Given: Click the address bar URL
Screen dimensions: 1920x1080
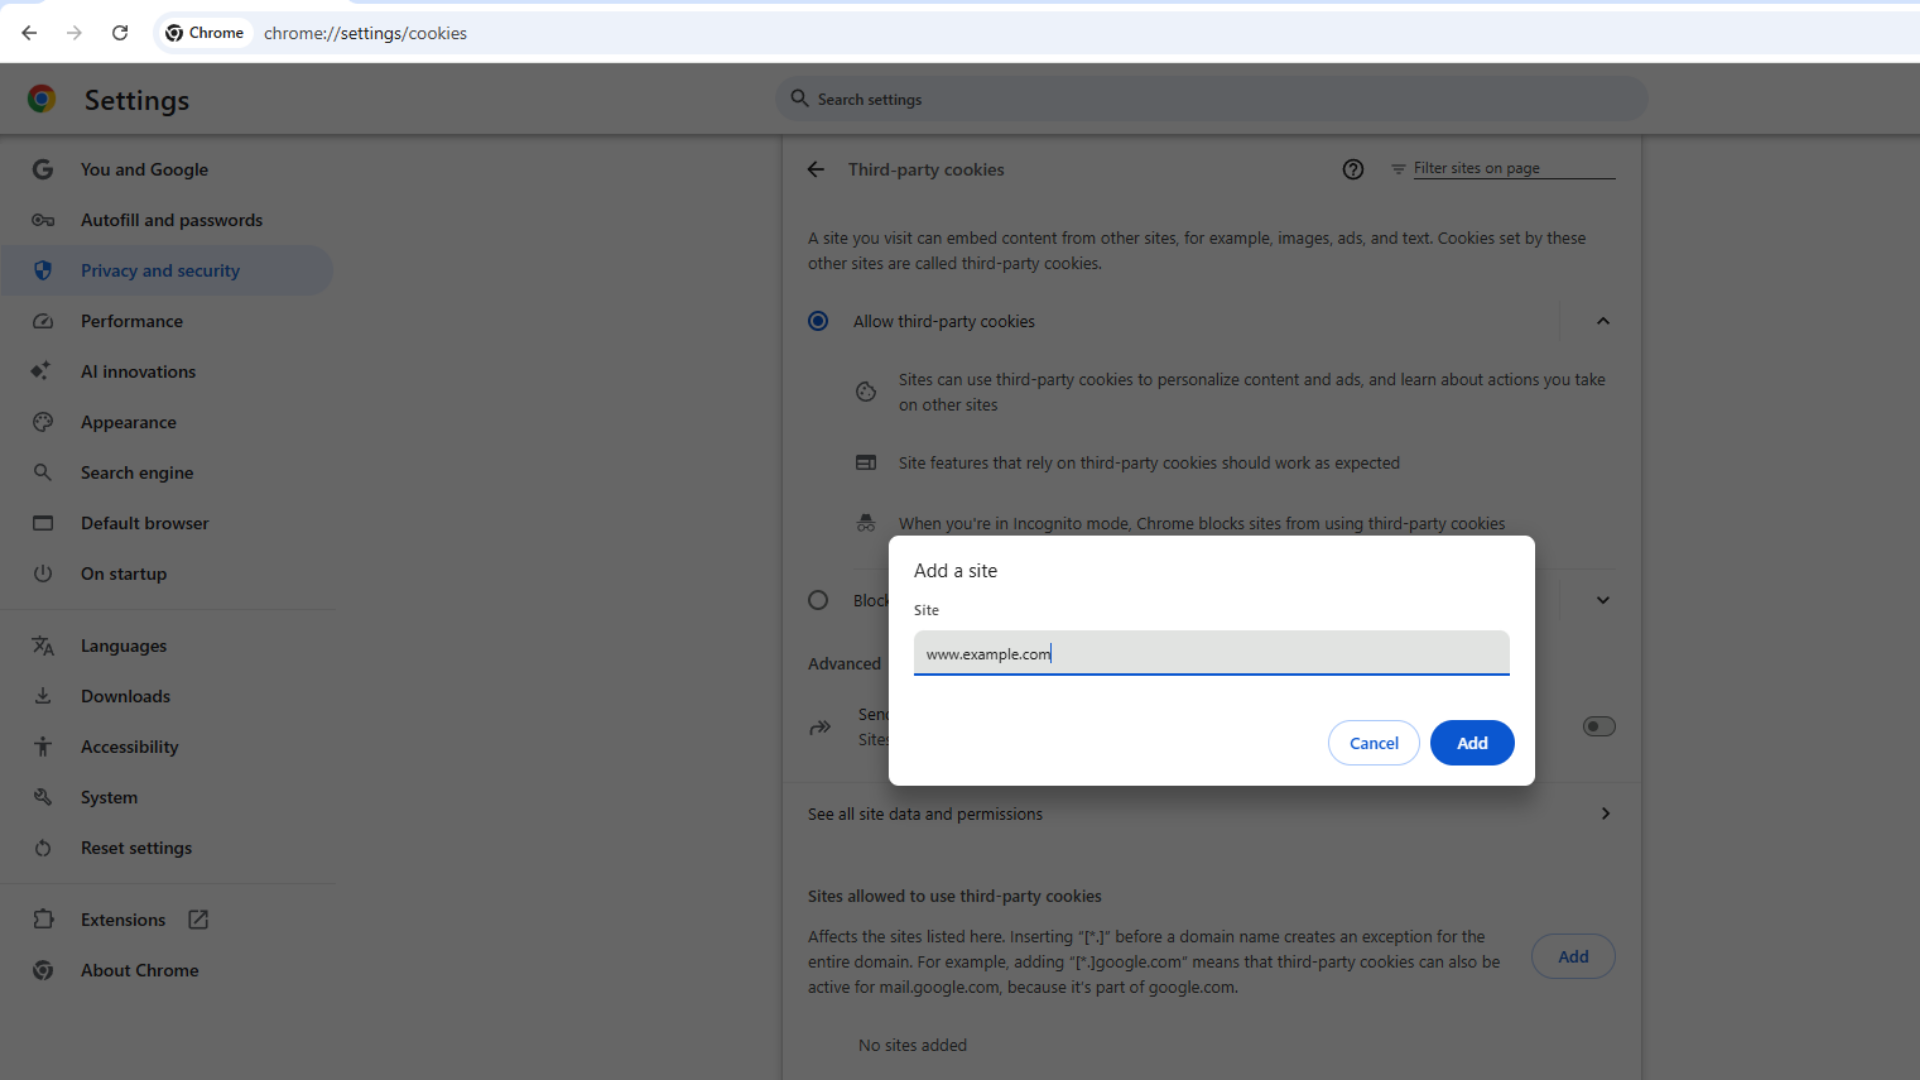Looking at the screenshot, I should point(365,33).
